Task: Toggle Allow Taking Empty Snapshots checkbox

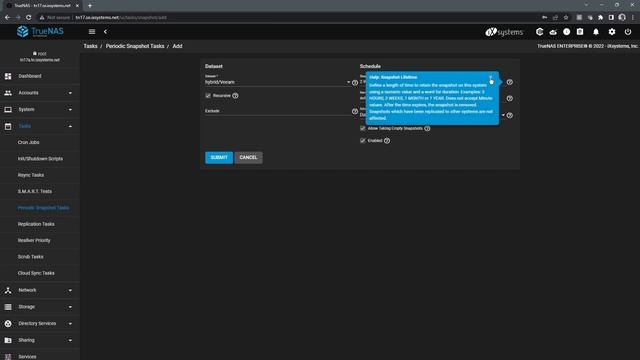Action: click(x=363, y=128)
